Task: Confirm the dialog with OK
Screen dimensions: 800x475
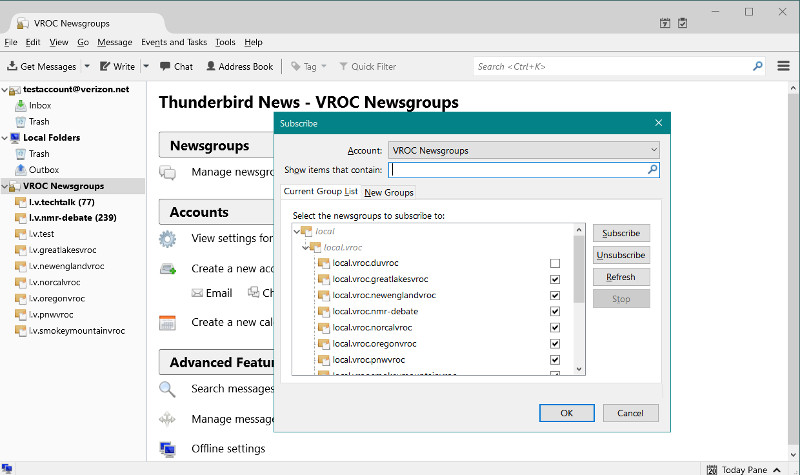Action: tap(566, 413)
